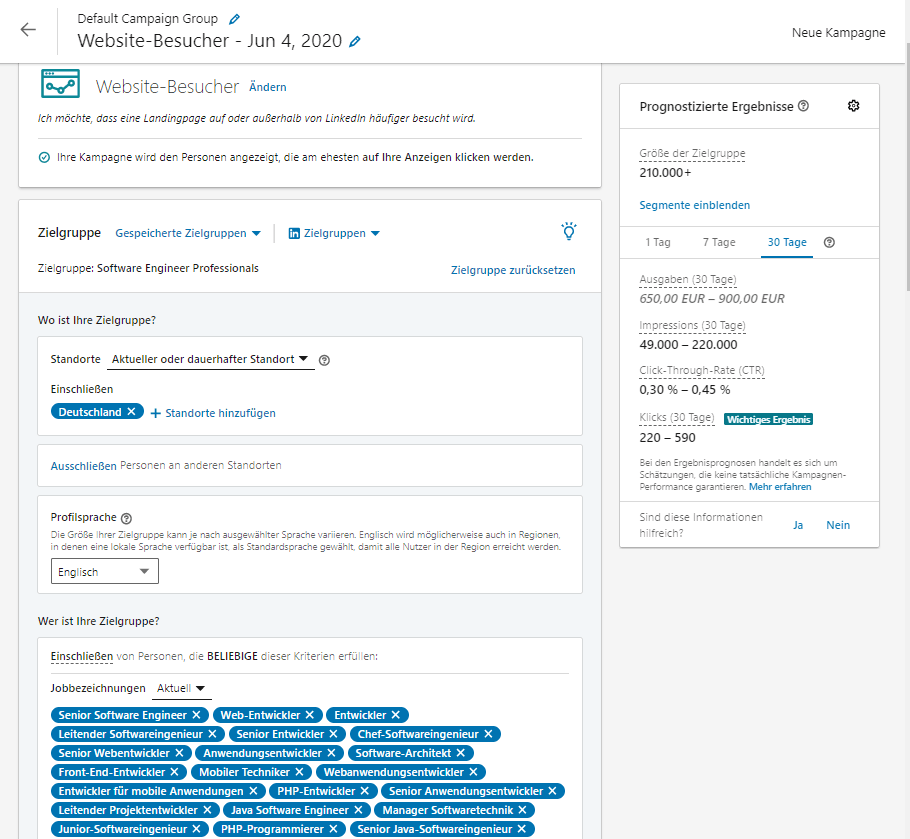Answer Ja to the feedback question

click(798, 524)
